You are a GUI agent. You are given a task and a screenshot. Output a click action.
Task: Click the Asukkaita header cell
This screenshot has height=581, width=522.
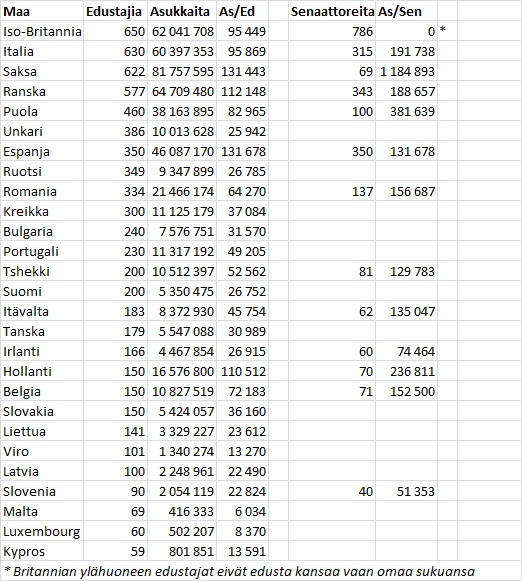[x=182, y=11]
